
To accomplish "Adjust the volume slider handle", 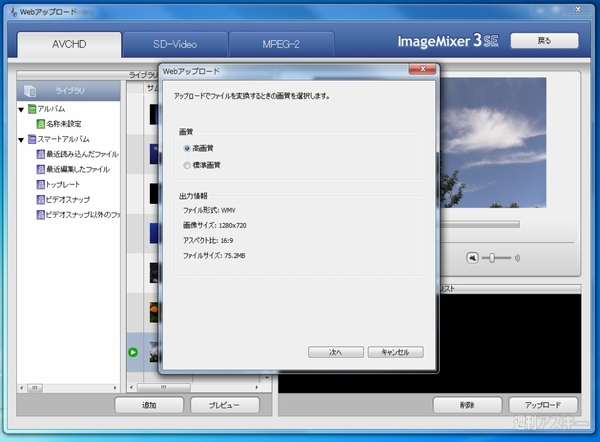I will [x=492, y=258].
